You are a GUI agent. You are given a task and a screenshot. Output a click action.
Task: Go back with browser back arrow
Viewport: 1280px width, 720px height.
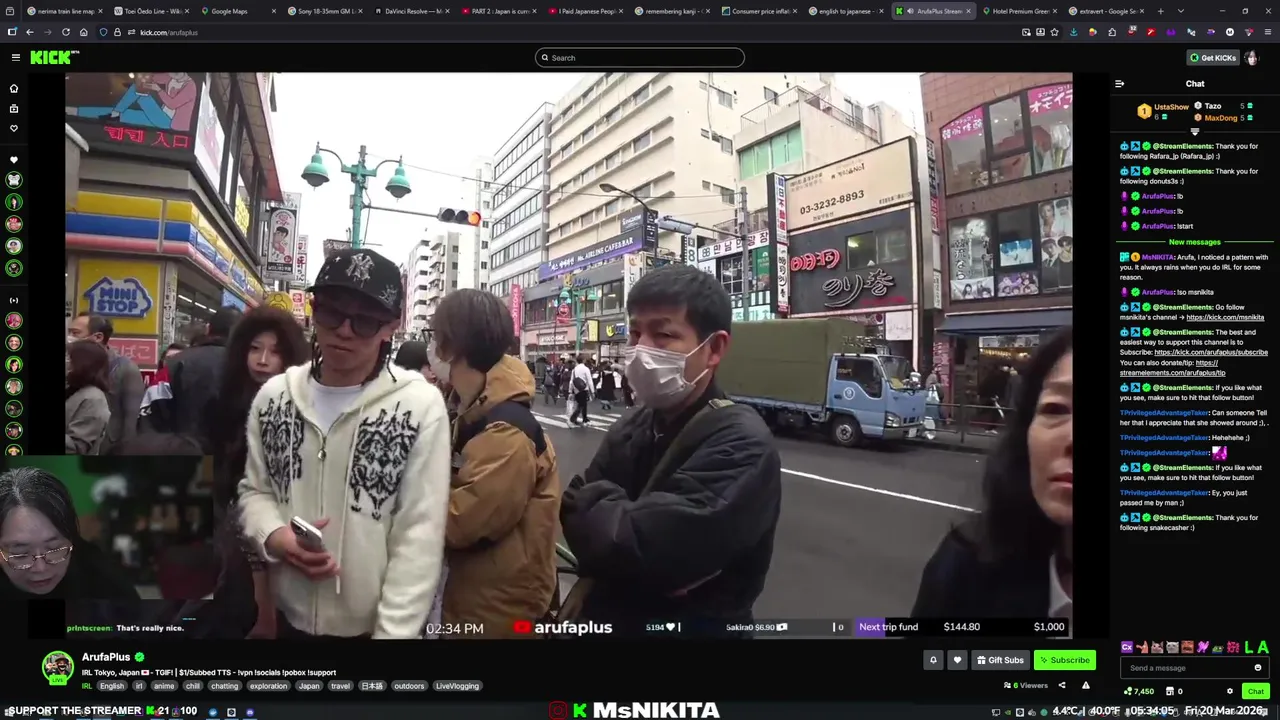tap(30, 32)
